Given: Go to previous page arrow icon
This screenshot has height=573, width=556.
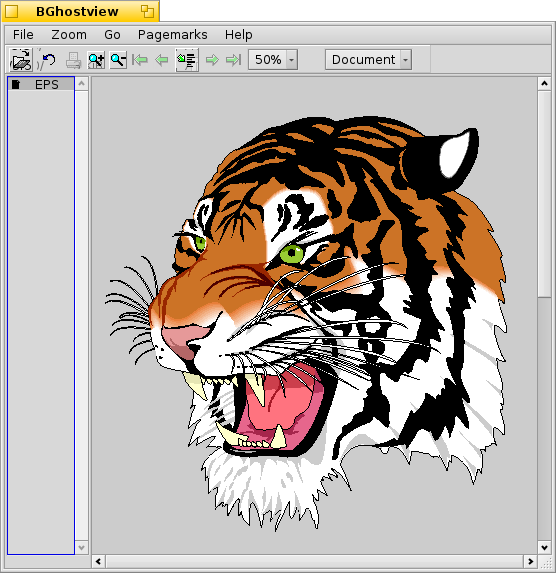Looking at the screenshot, I should pos(162,60).
